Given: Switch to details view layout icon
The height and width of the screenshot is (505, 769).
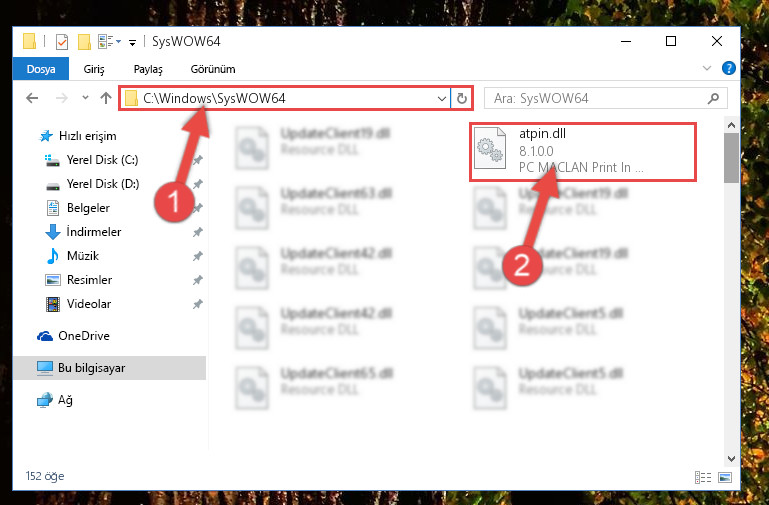Looking at the screenshot, I should (703, 477).
